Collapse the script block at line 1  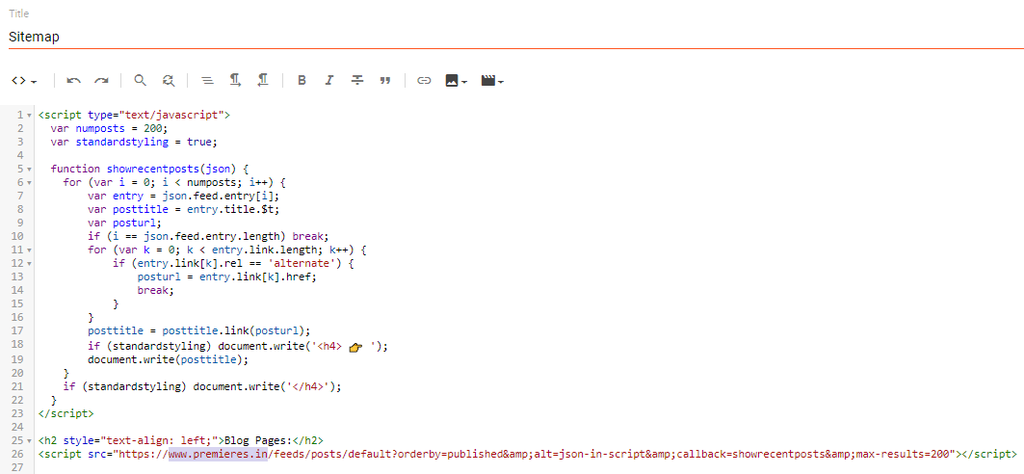pyautogui.click(x=29, y=115)
